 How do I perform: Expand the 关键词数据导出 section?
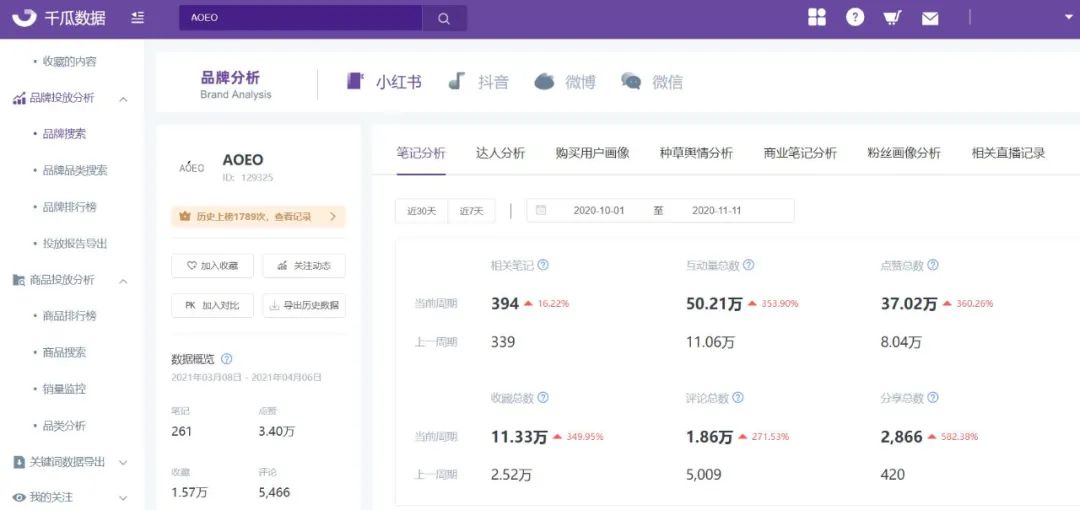point(123,462)
